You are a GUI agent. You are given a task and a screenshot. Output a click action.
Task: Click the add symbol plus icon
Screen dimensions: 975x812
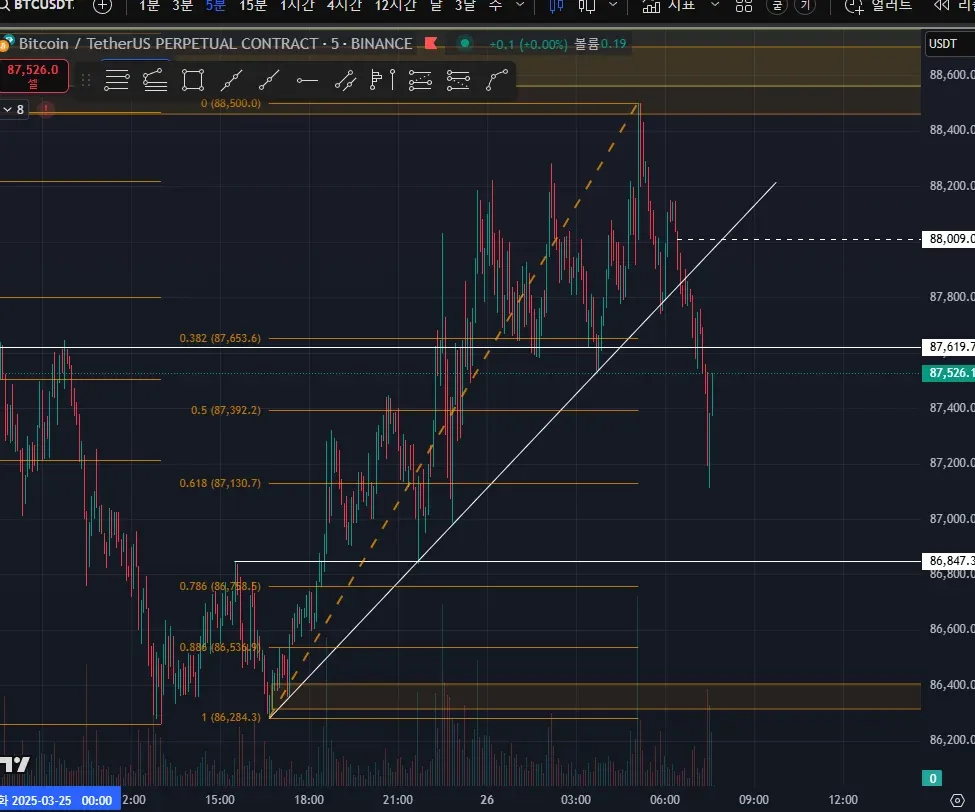pos(103,6)
